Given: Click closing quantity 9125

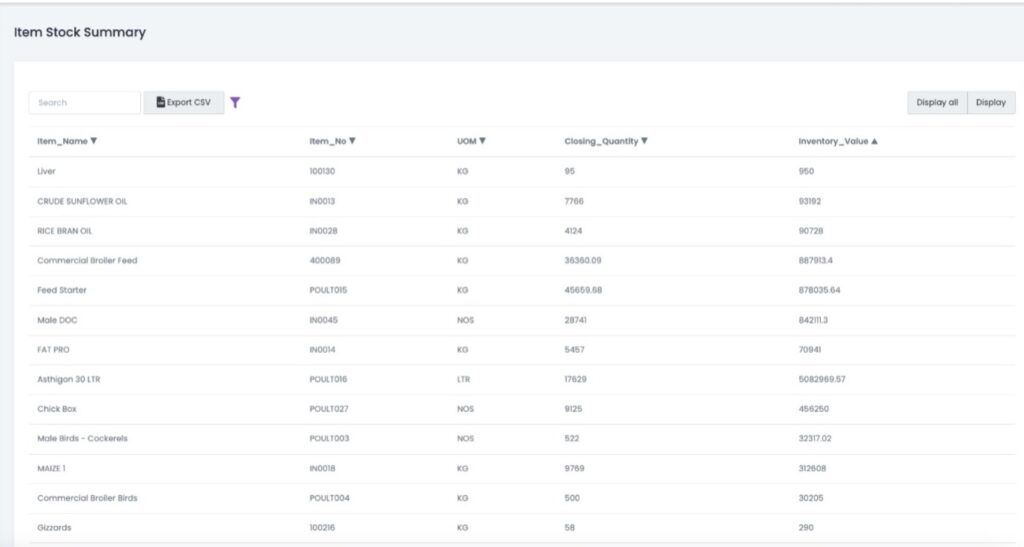Looking at the screenshot, I should point(573,409).
